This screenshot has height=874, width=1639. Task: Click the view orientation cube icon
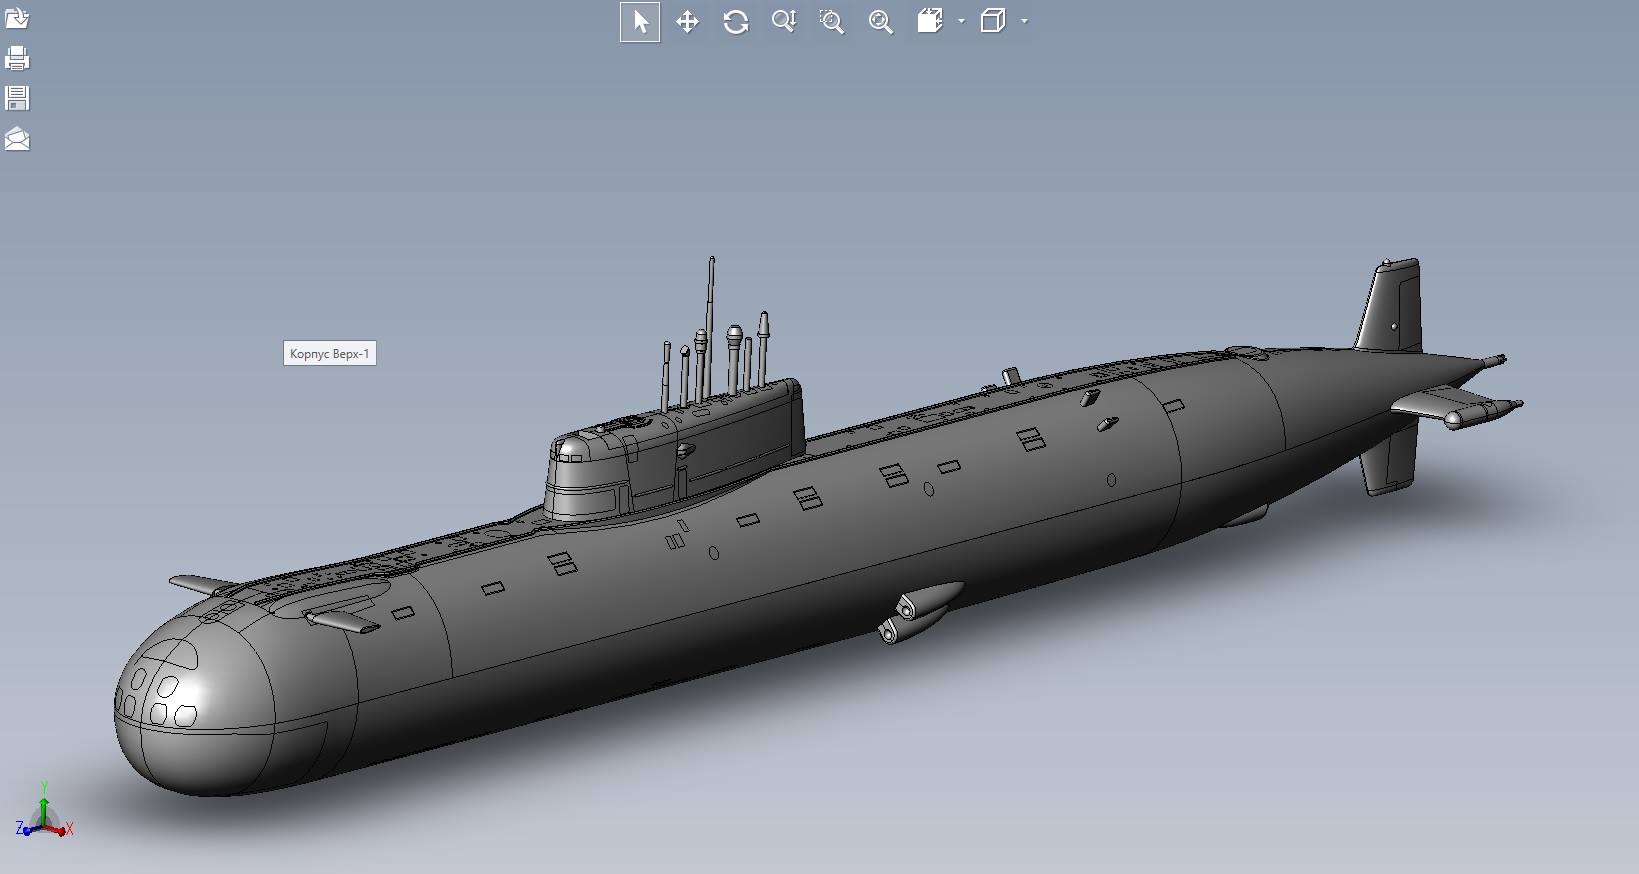pos(930,21)
